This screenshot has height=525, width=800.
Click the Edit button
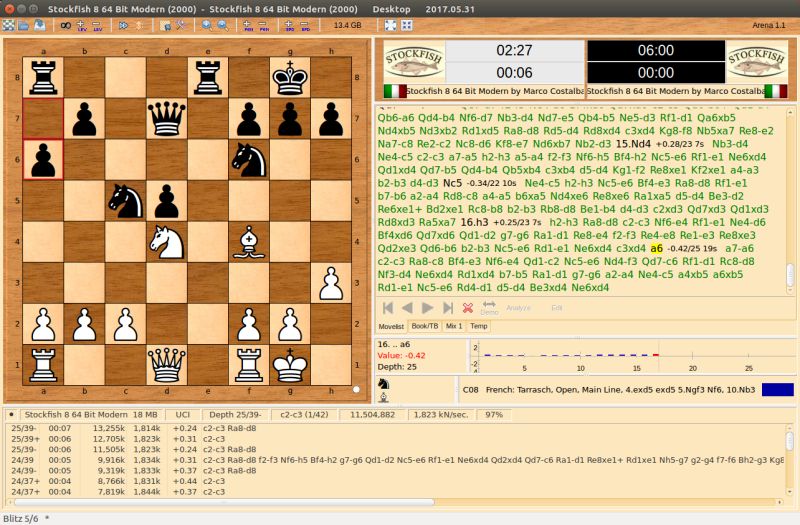[557, 308]
